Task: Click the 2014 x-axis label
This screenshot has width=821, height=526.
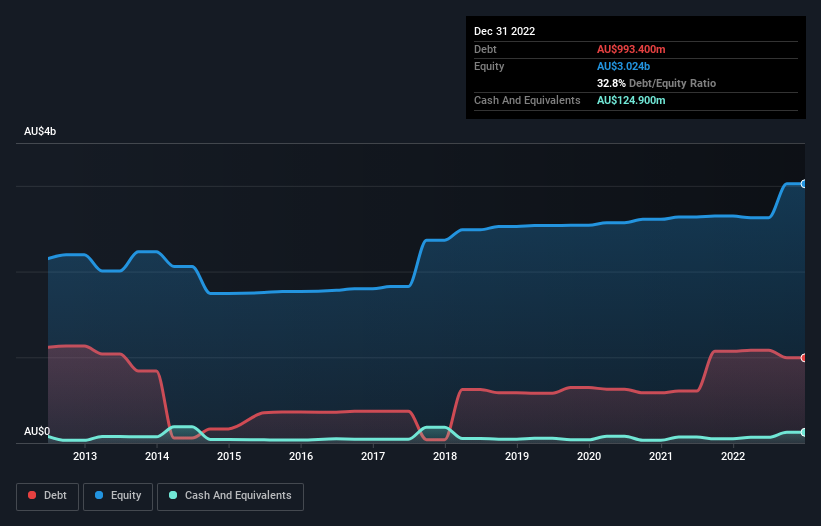Action: pyautogui.click(x=157, y=456)
